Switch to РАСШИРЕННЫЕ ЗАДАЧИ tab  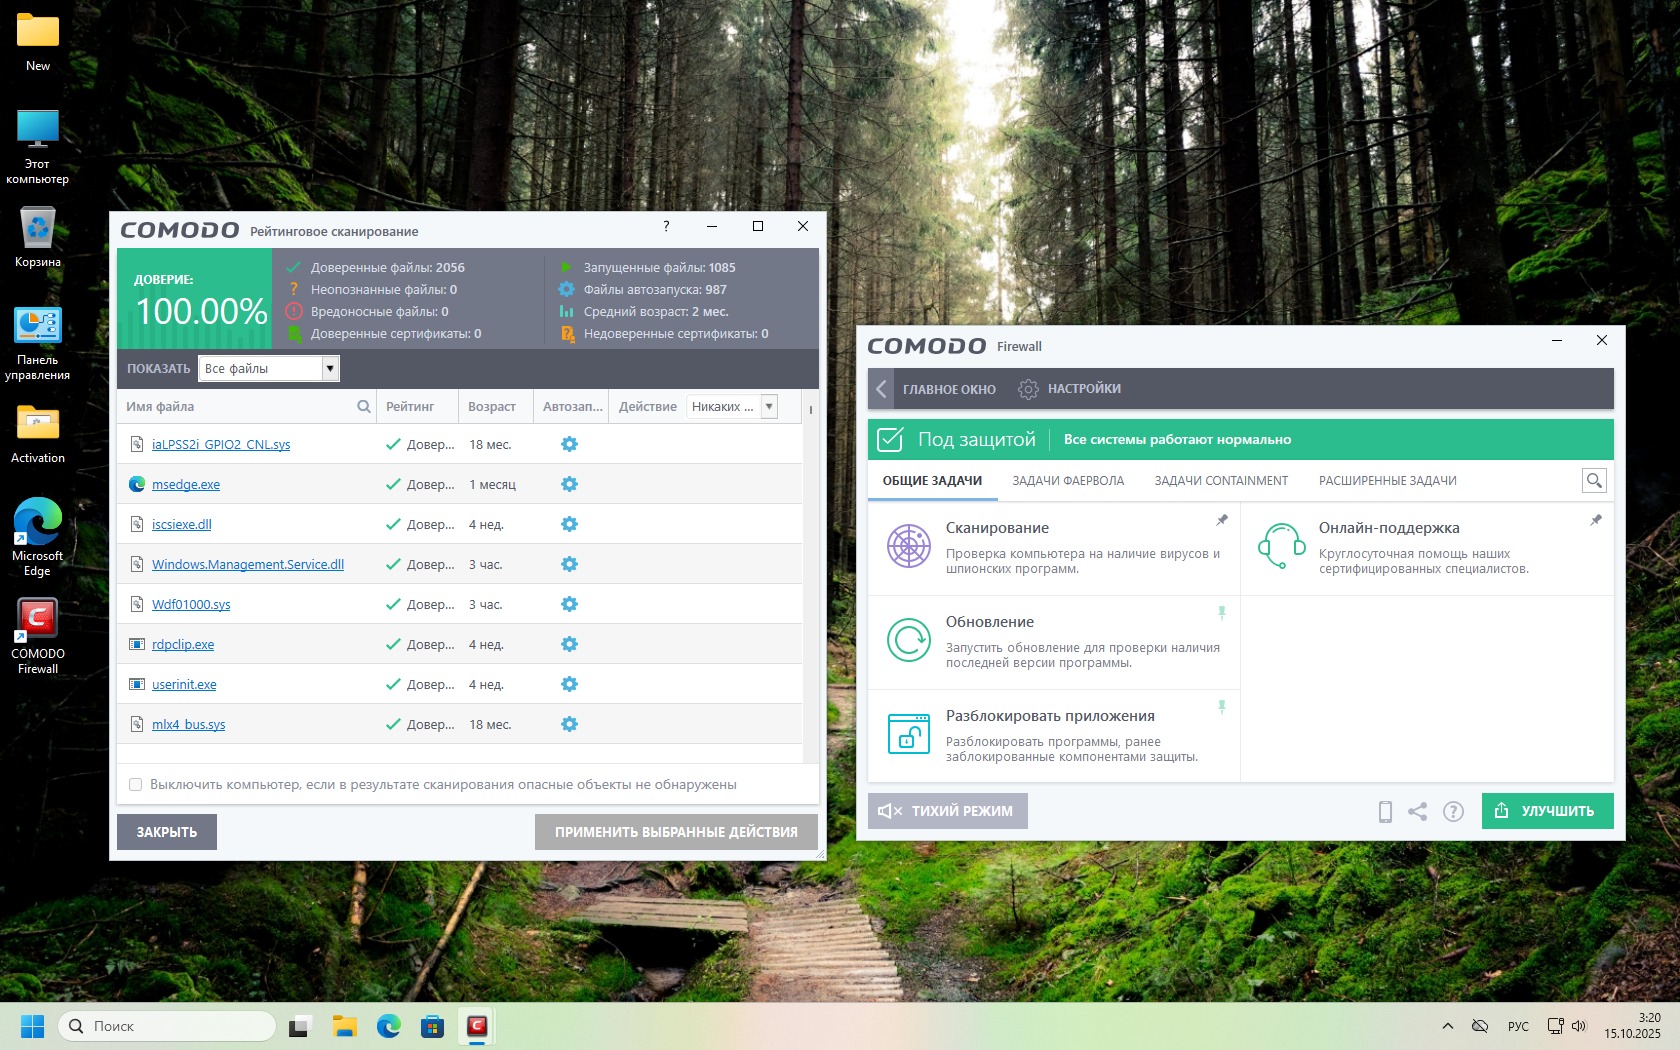coord(1387,481)
